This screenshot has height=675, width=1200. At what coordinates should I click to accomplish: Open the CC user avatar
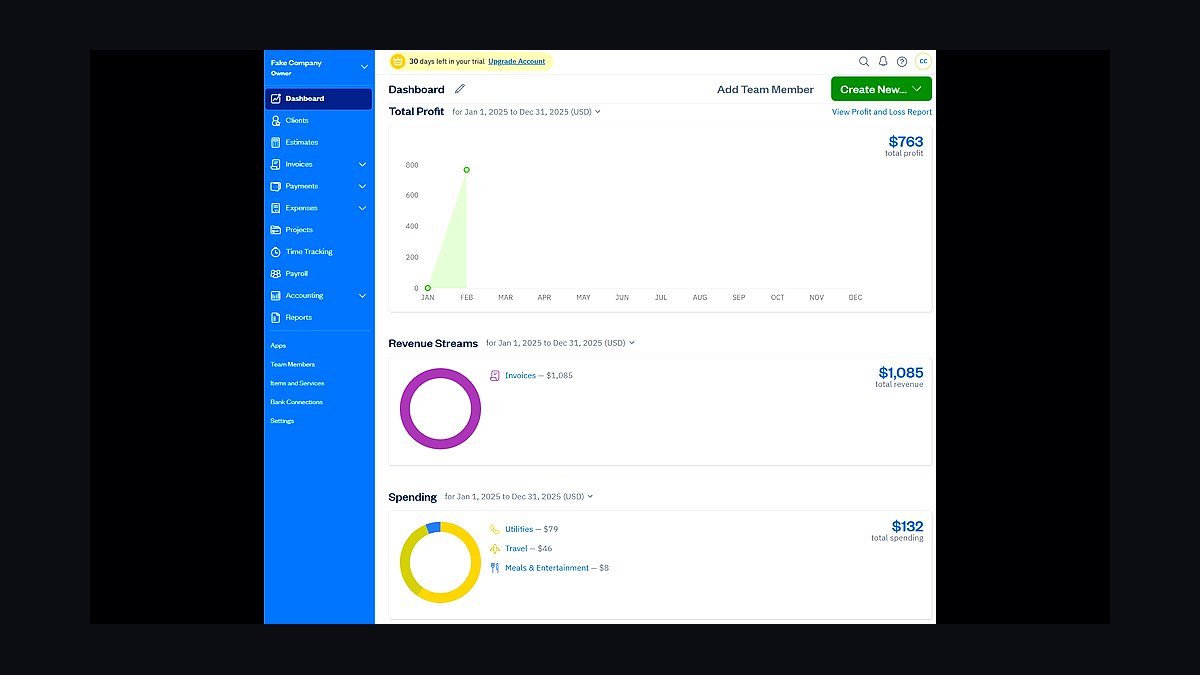coord(923,61)
